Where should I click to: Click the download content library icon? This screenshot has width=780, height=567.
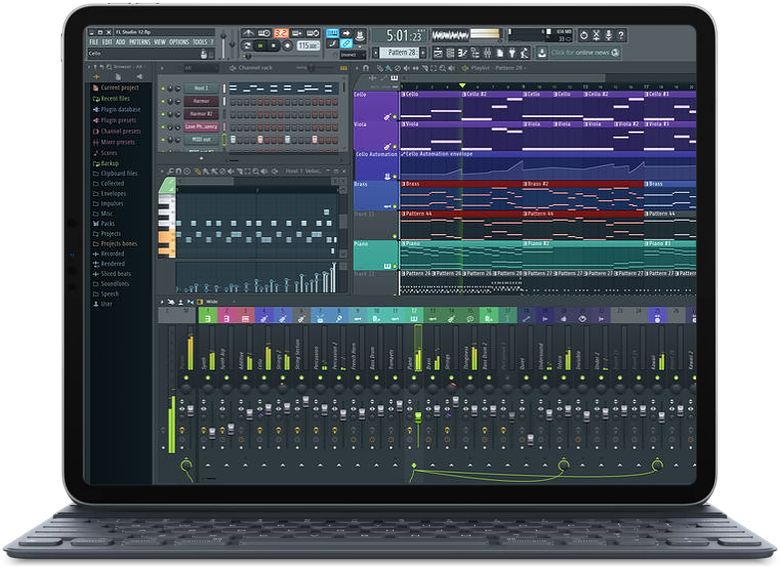[x=542, y=52]
